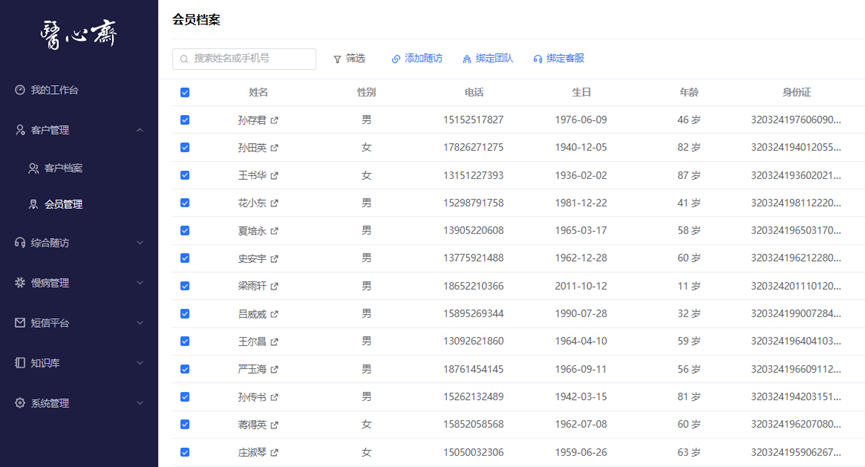Open external link icon next to 吕威威
The width and height of the screenshot is (865, 467).
(274, 314)
